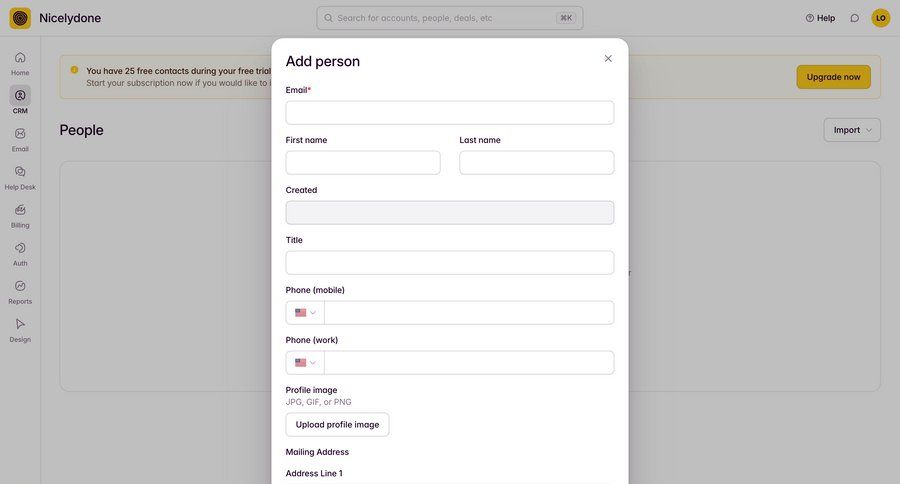Click the Add person dialog title

click(323, 61)
